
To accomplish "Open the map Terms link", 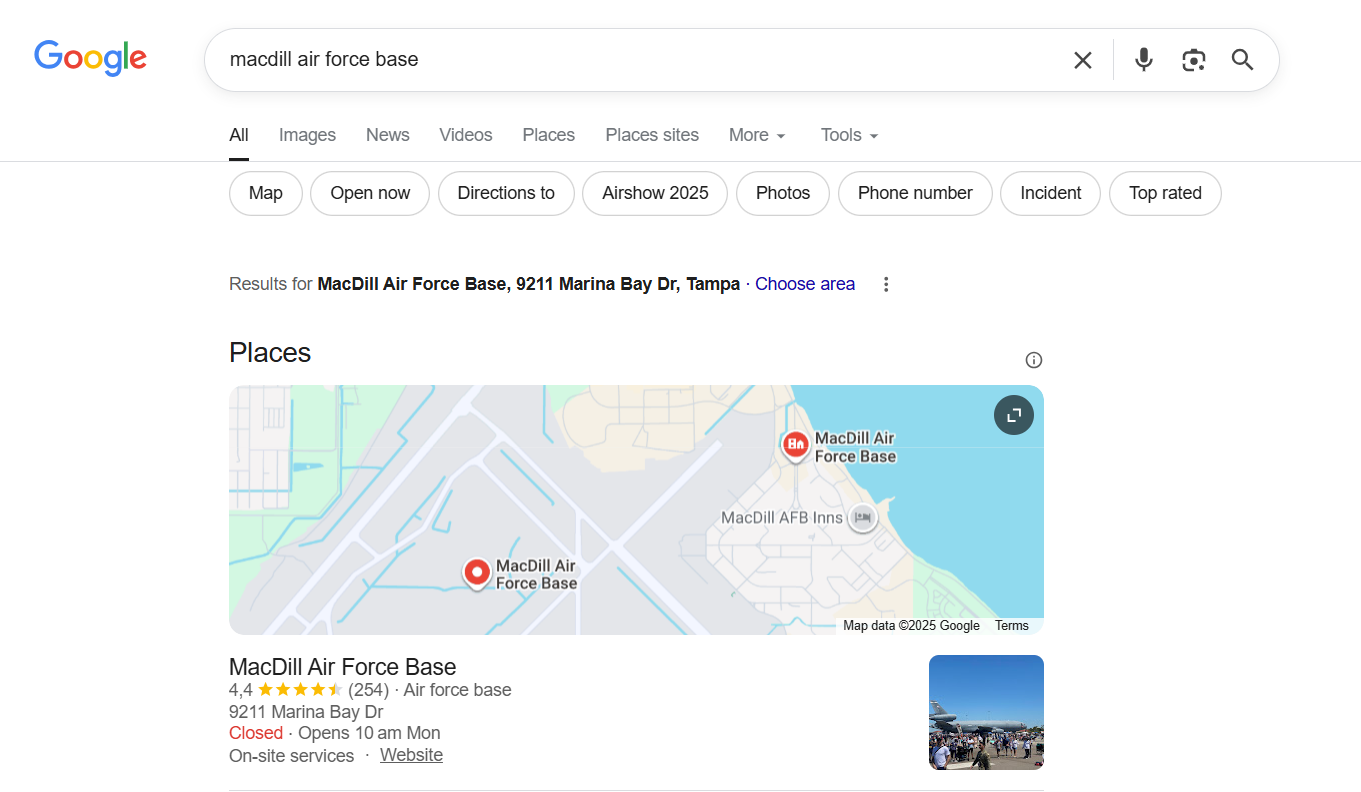I will click(1012, 626).
